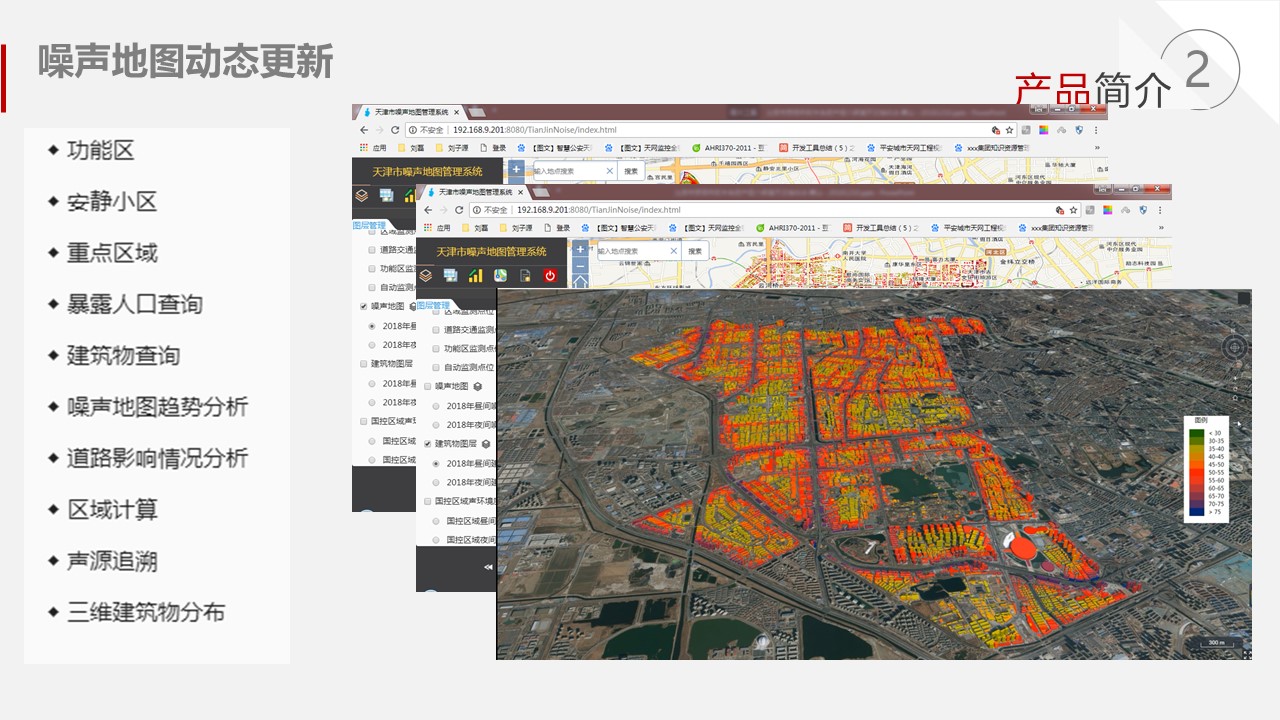Image resolution: width=1280 pixels, height=720 pixels.
Task: Open Chrome three-dot menu in front window
Action: [1160, 210]
